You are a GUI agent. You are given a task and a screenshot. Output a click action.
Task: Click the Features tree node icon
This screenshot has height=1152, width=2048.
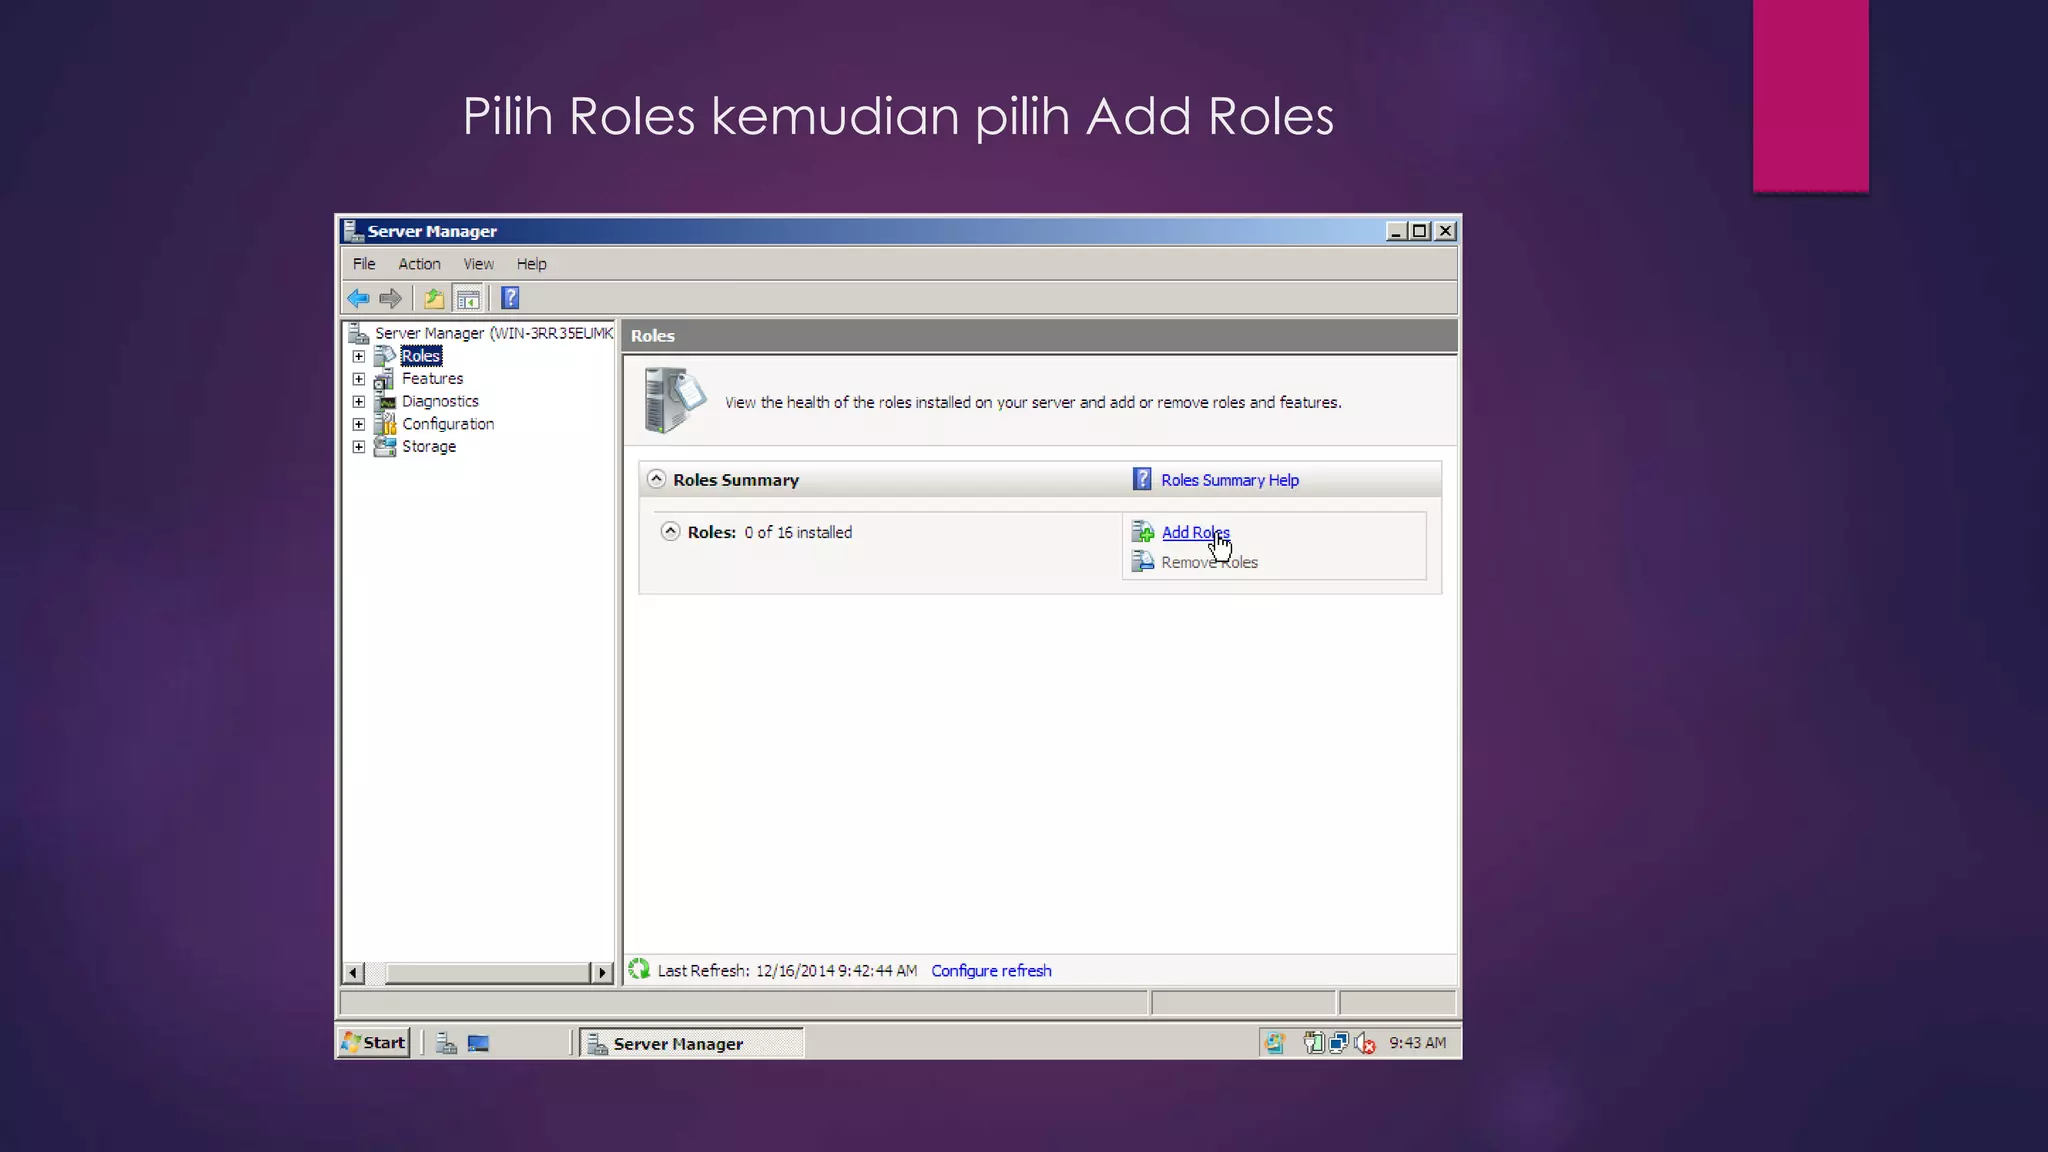[384, 379]
